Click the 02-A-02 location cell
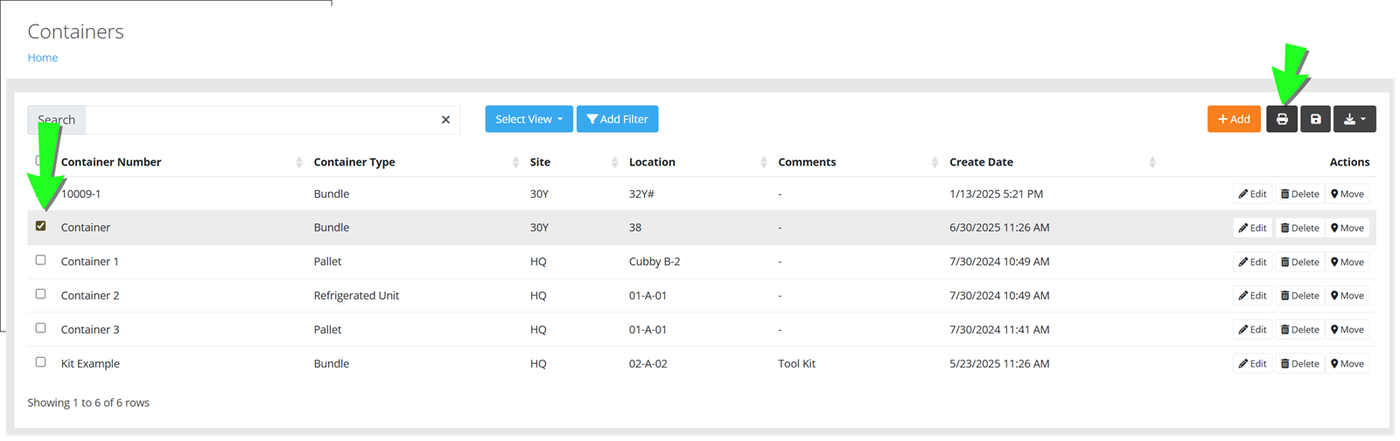The width and height of the screenshot is (1400, 441). [648, 364]
